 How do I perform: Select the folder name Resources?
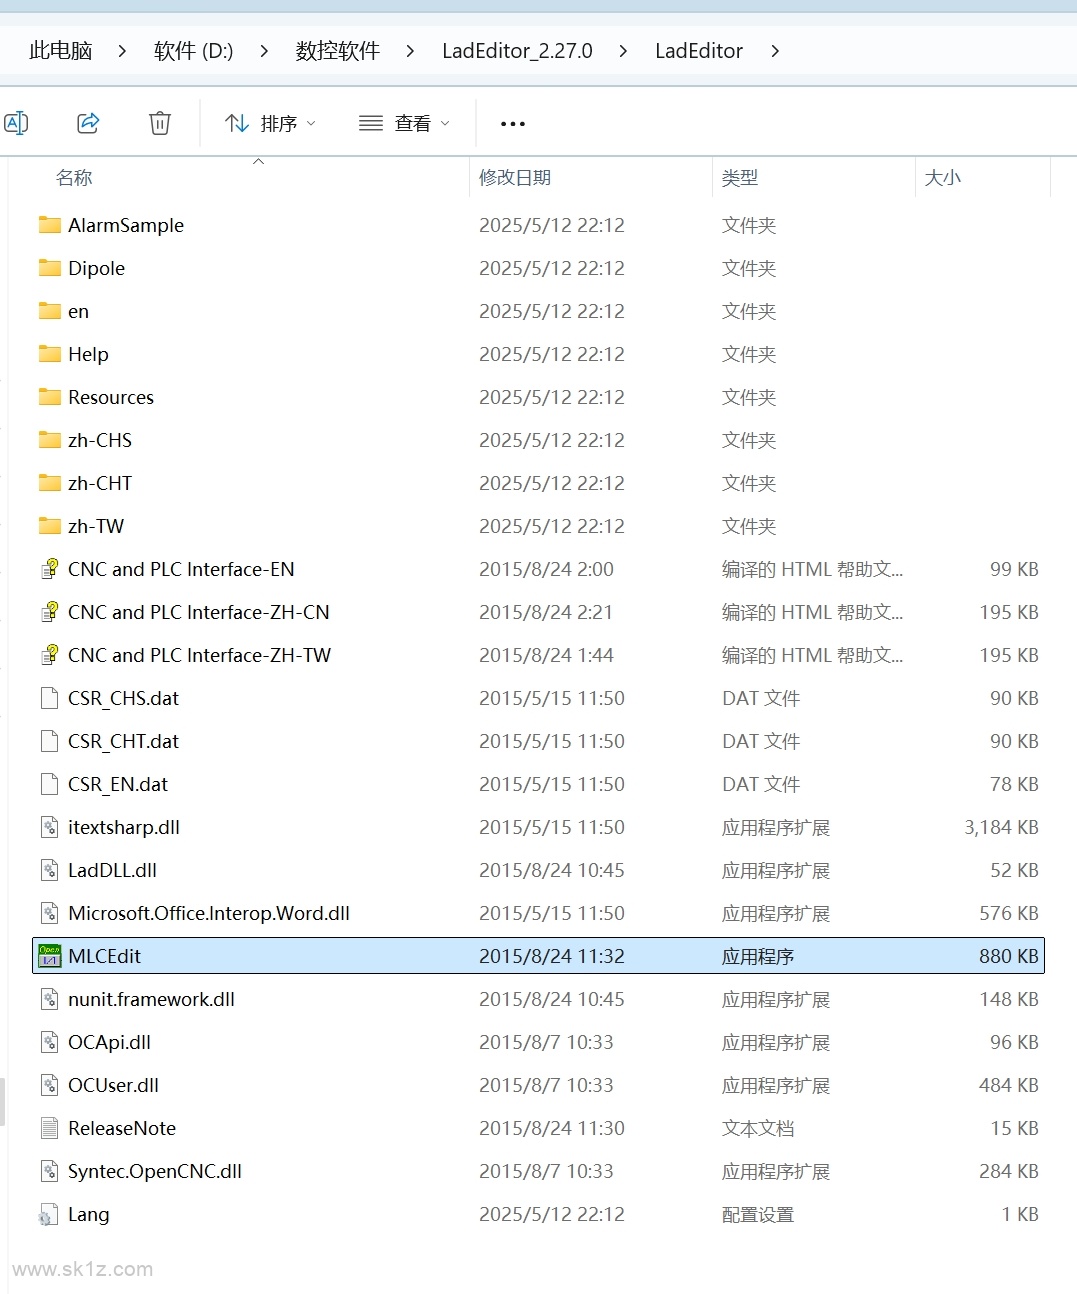[111, 397]
